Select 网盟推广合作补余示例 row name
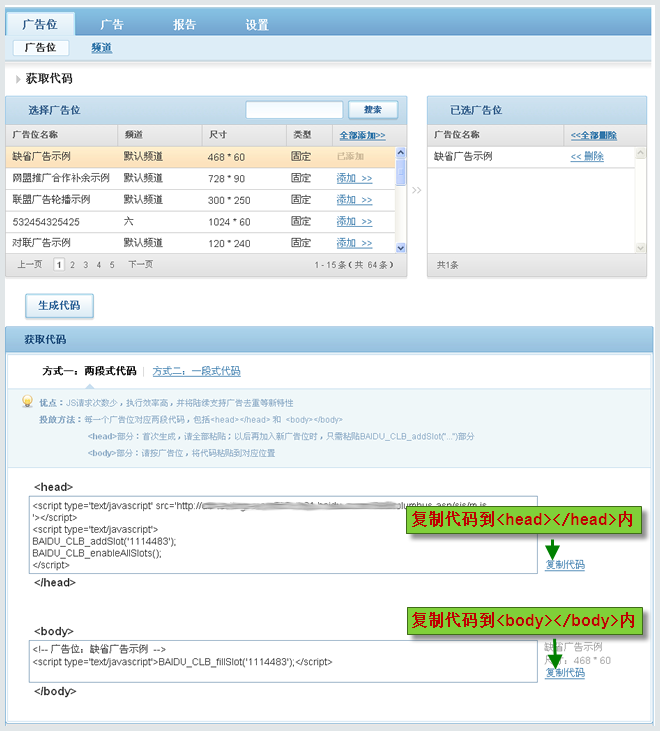Screen dimensions: 660x731 point(61,178)
